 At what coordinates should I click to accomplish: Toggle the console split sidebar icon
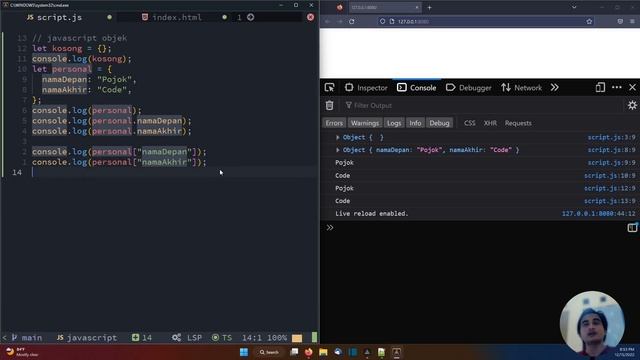(x=632, y=227)
